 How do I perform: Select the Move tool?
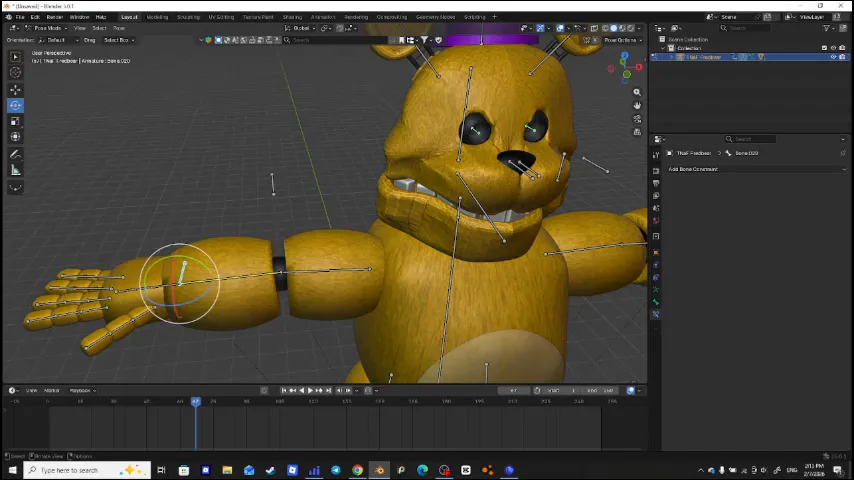point(15,89)
